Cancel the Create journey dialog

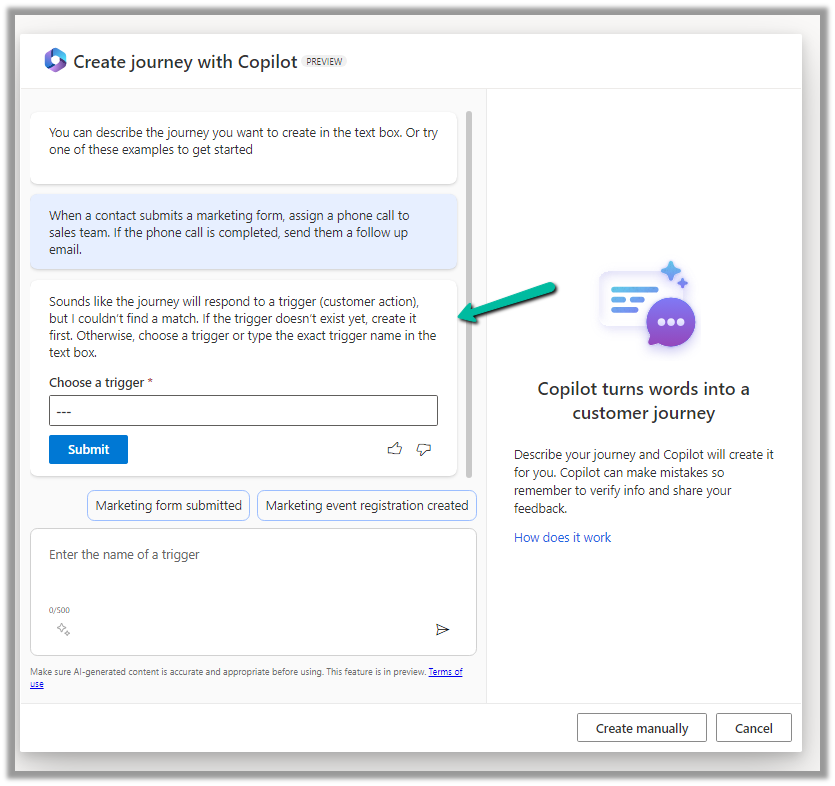753,728
